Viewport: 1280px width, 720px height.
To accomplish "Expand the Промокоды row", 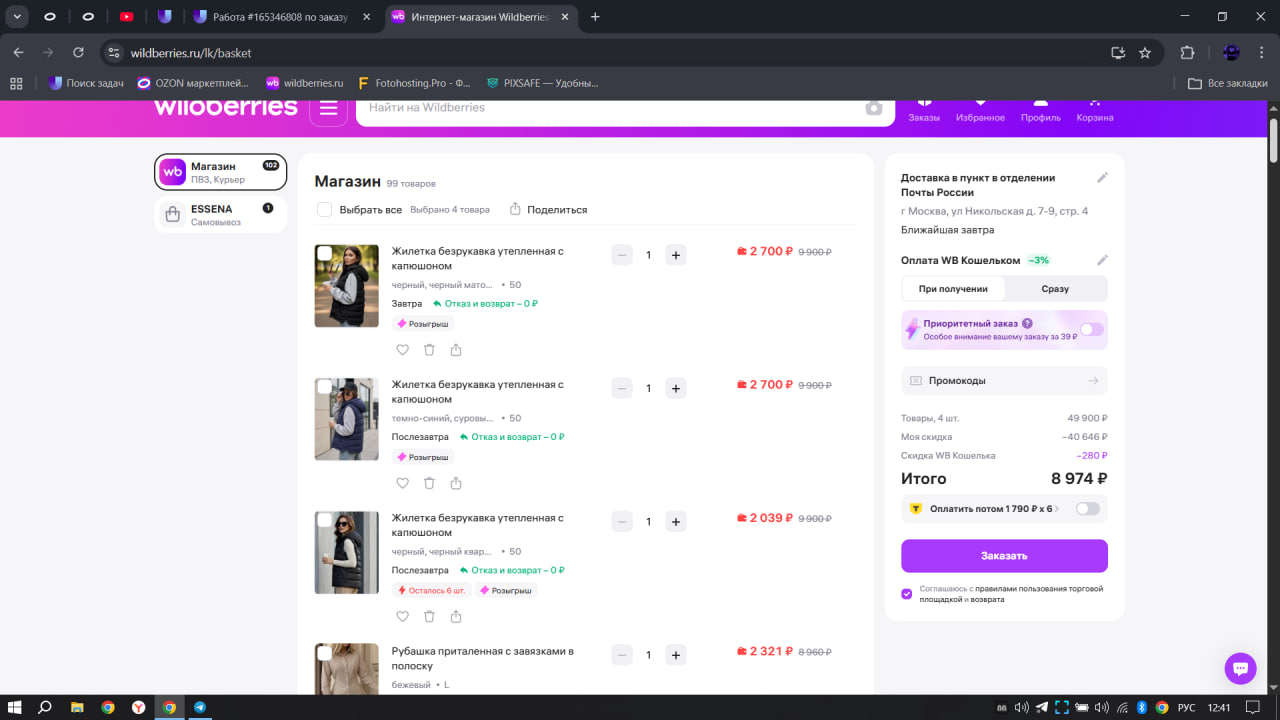I will tap(1004, 381).
